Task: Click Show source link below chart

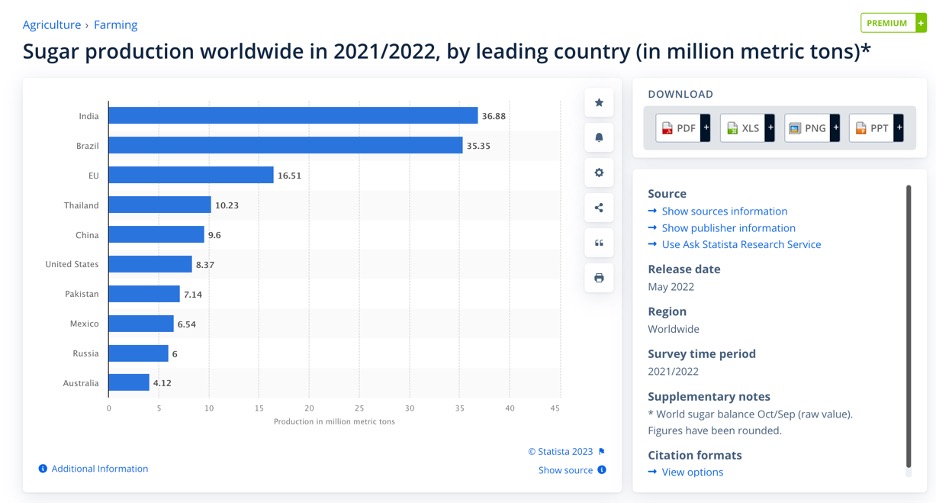Action: 565,470
